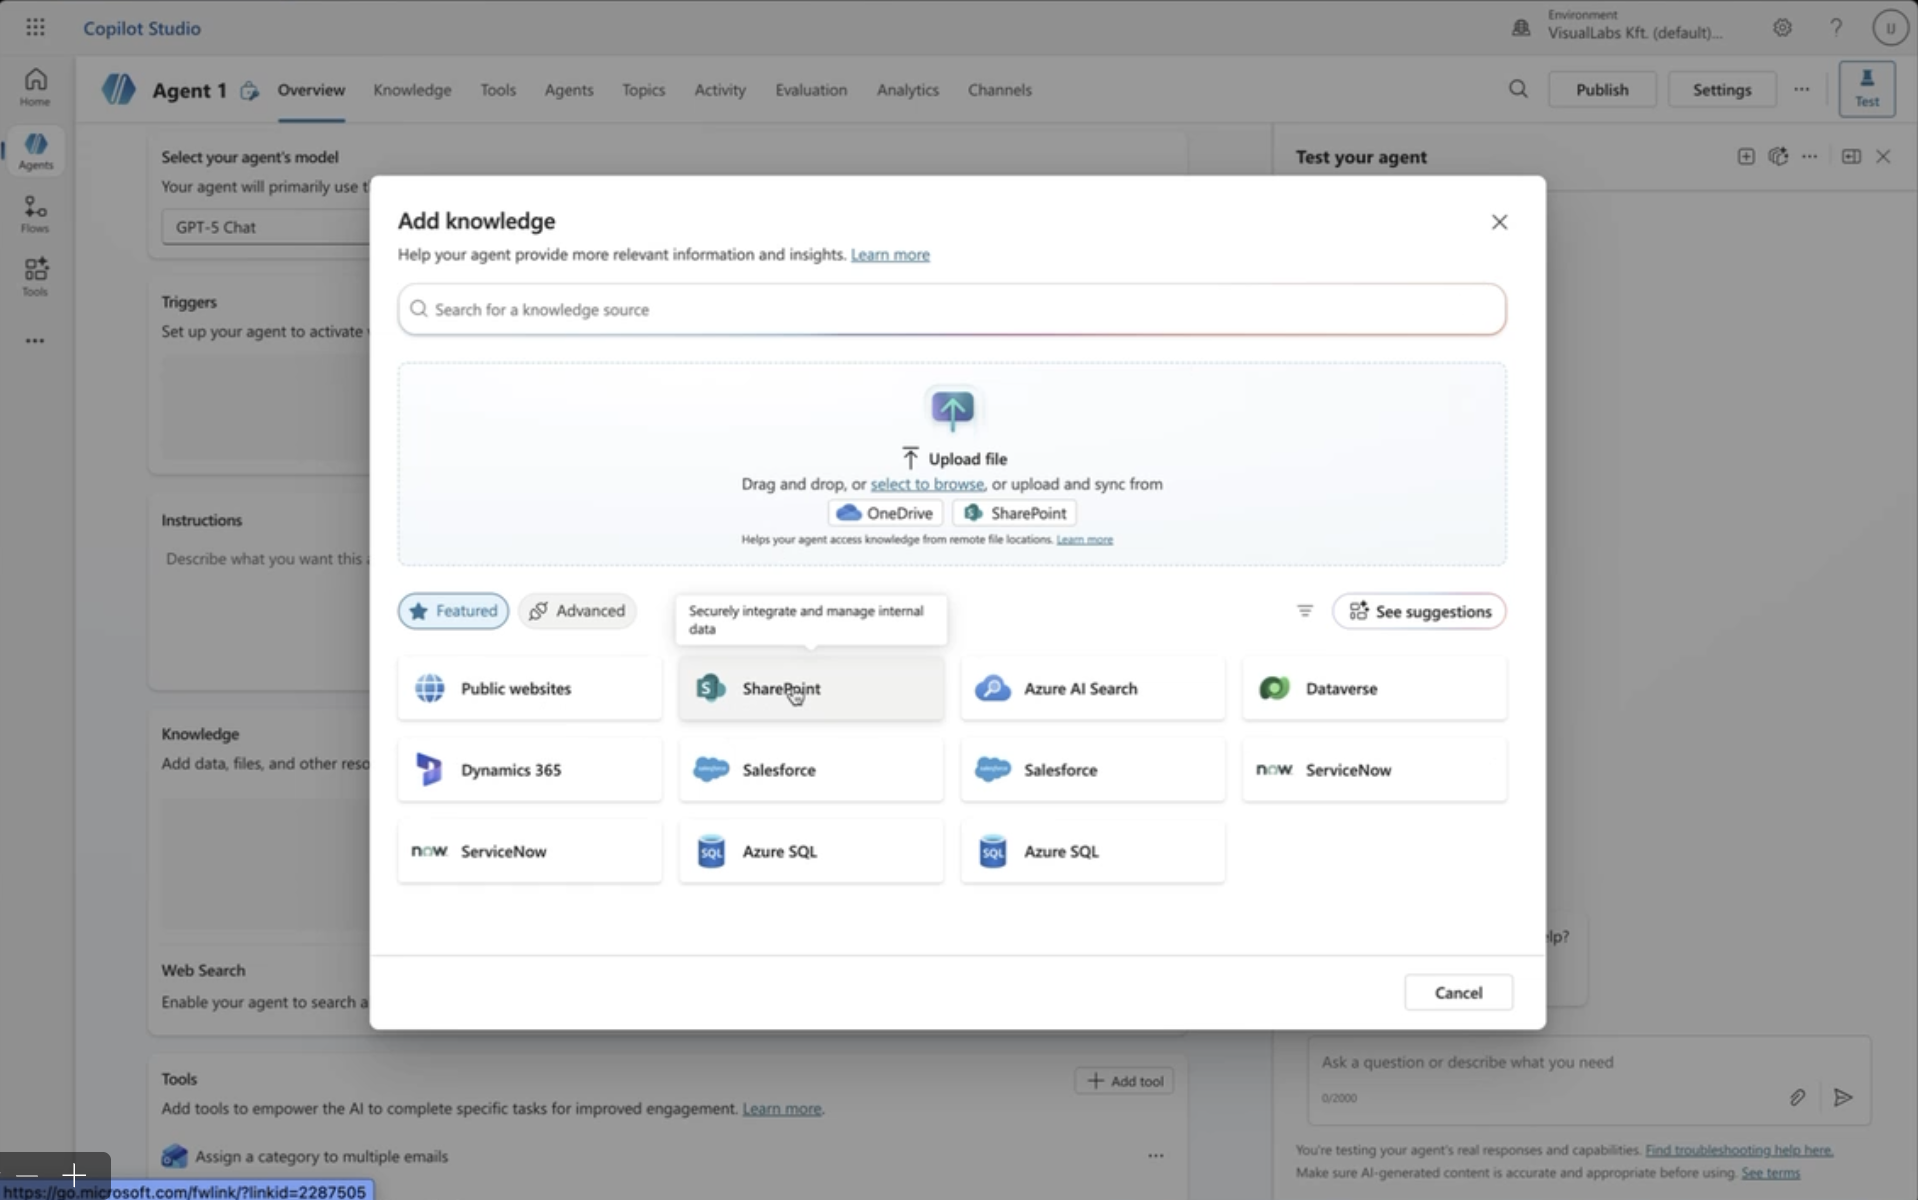
Task: Open more options ellipsis next to Settings
Action: tap(1801, 89)
